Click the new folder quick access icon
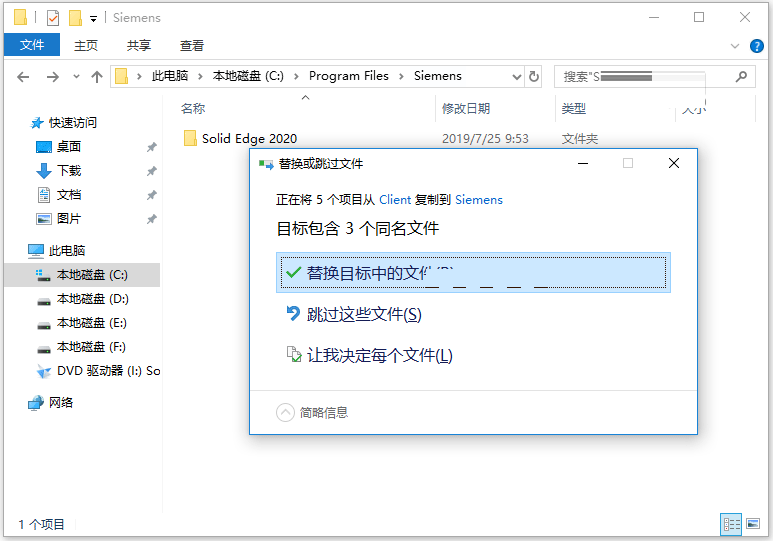The image size is (773, 541). coord(75,18)
